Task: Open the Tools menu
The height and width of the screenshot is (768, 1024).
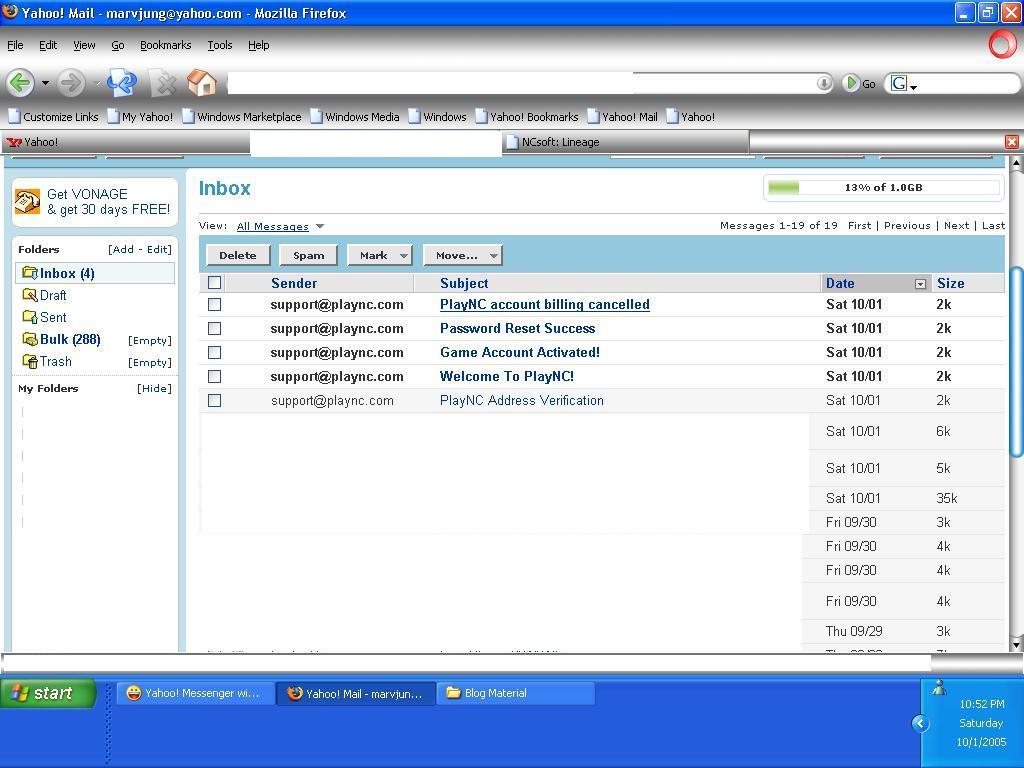Action: [x=219, y=45]
